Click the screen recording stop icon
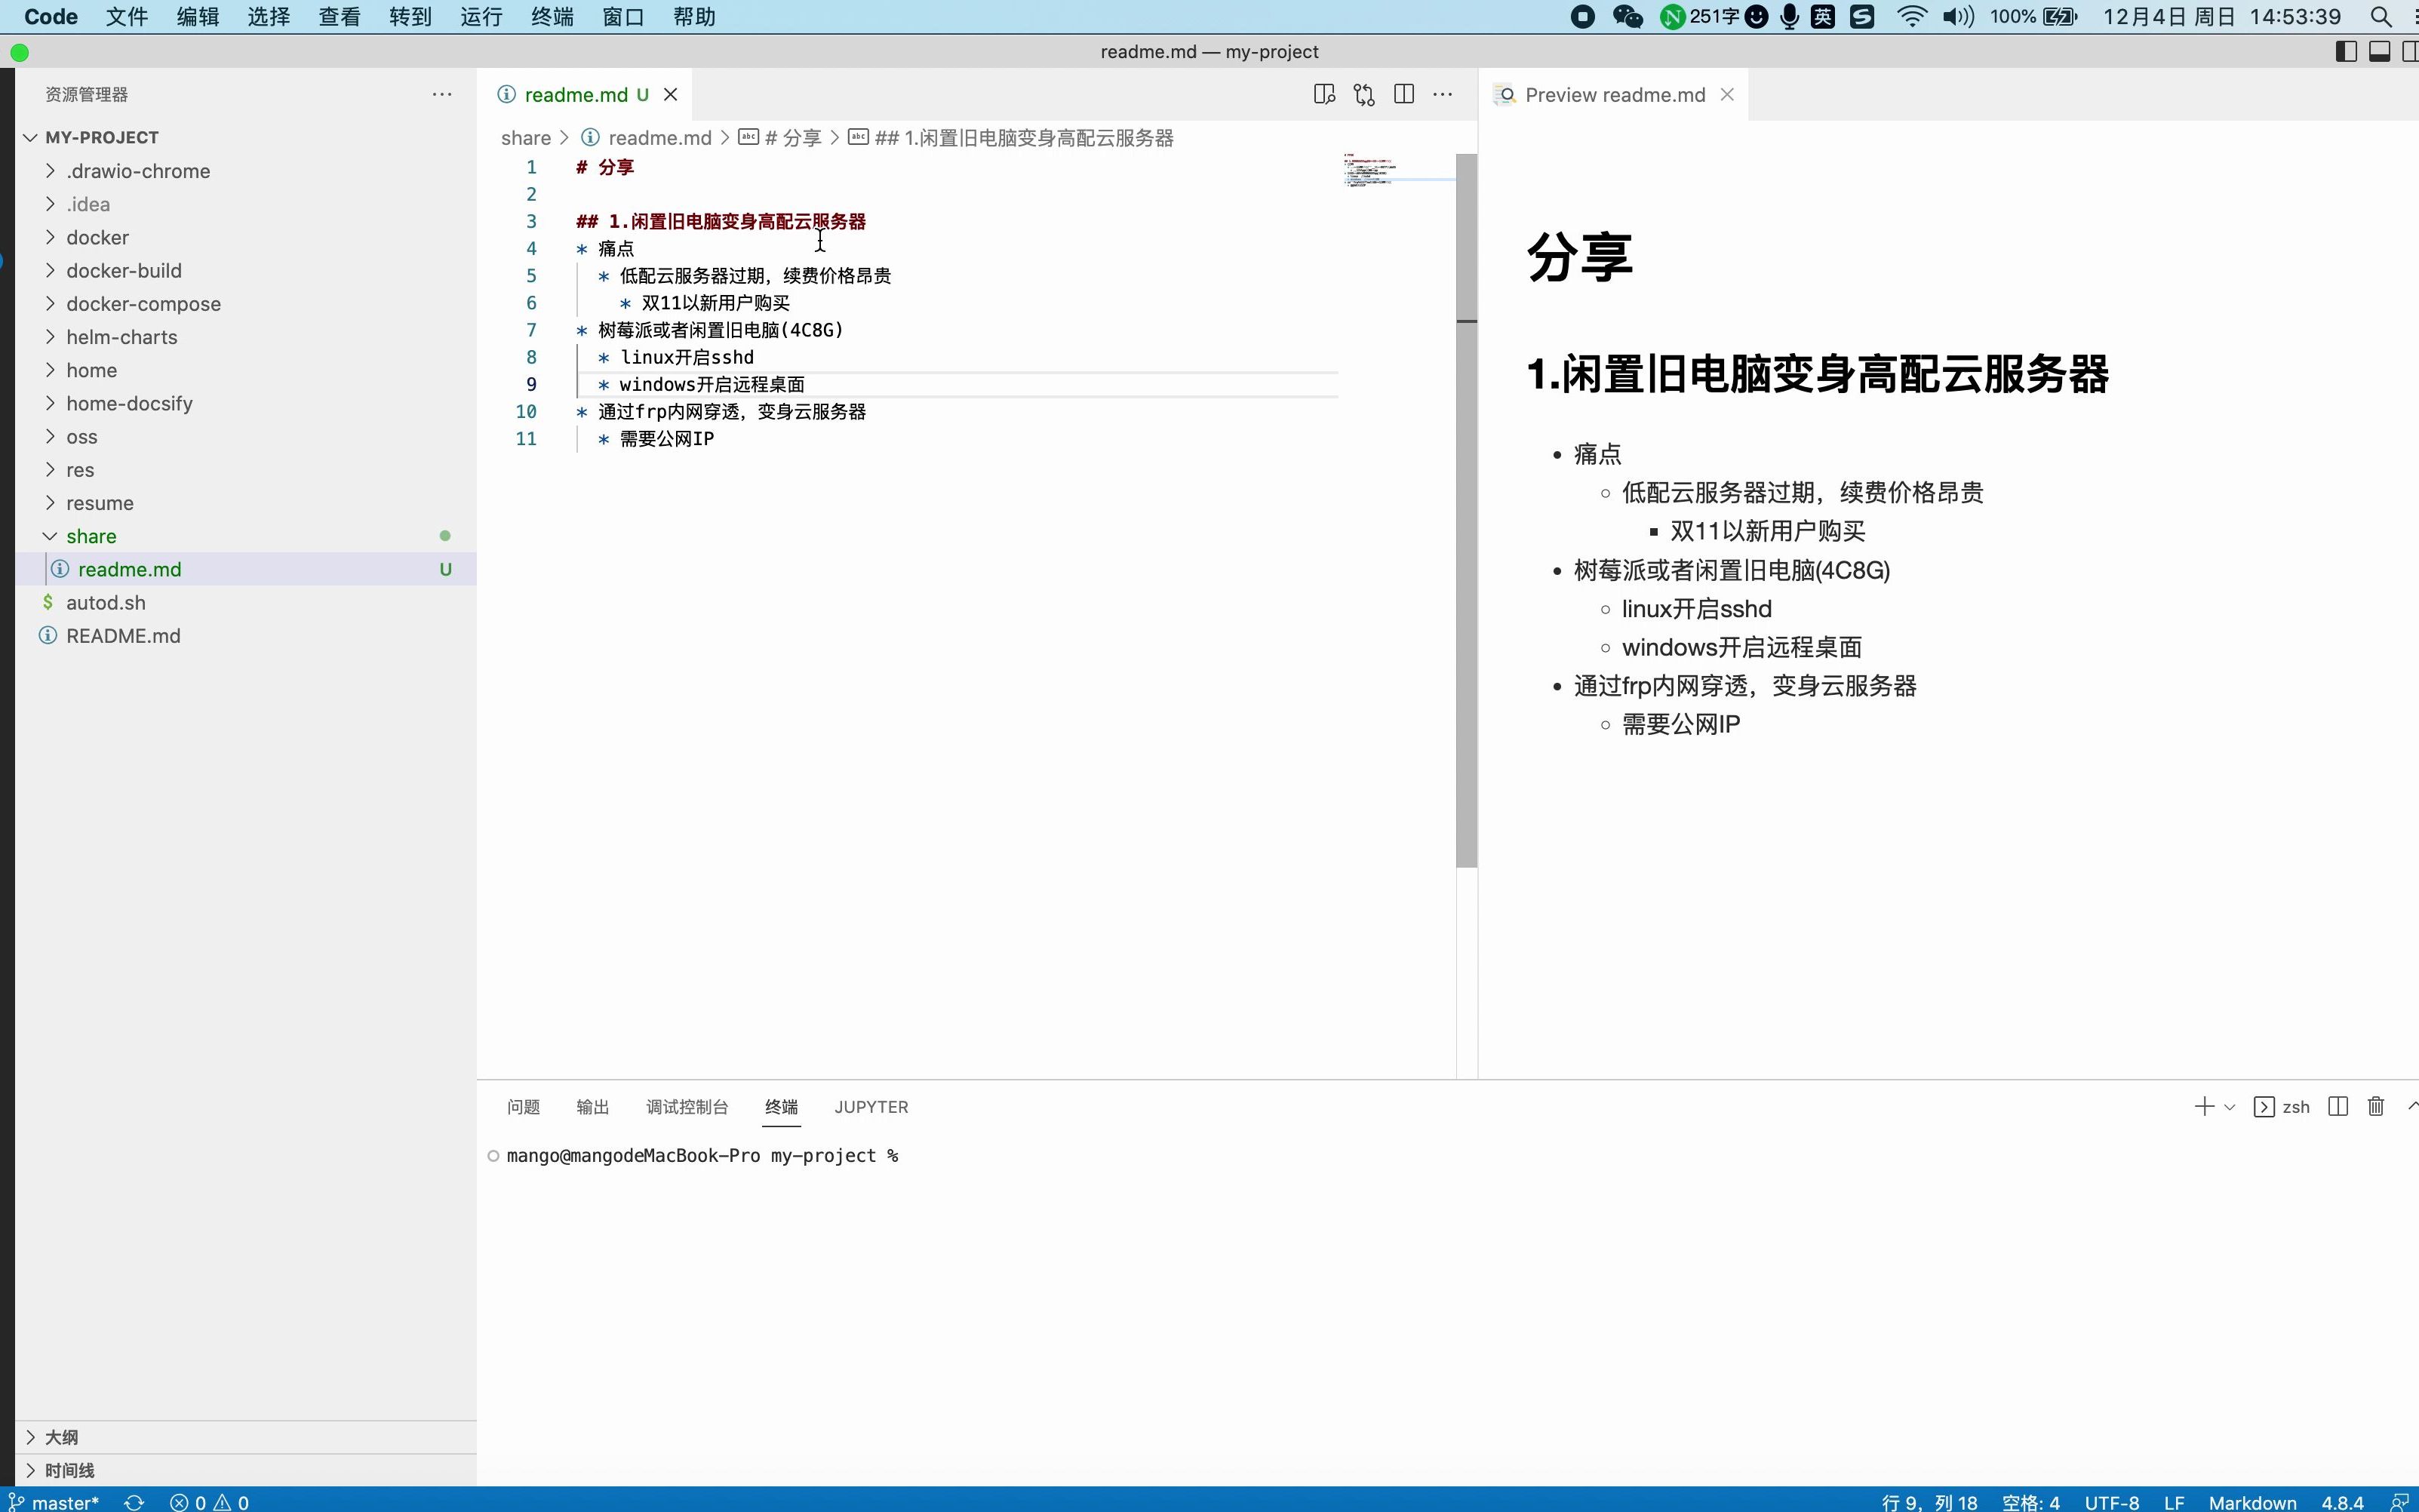Viewport: 2419px width, 1512px height. pyautogui.click(x=1582, y=17)
